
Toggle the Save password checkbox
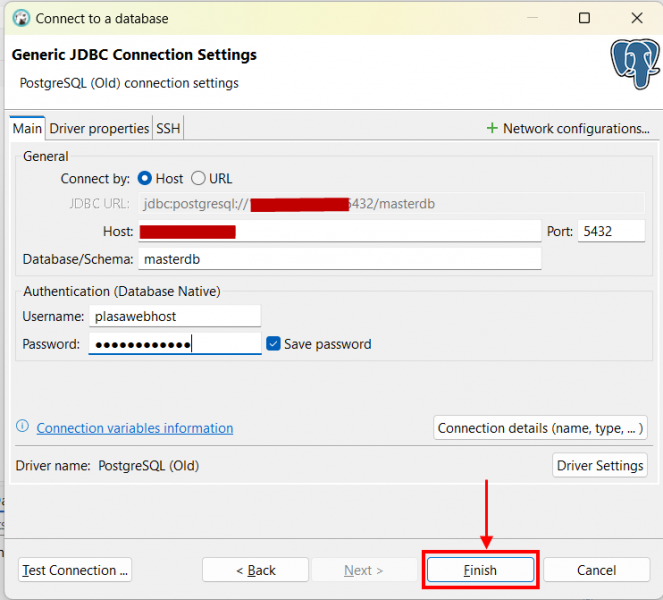(273, 344)
